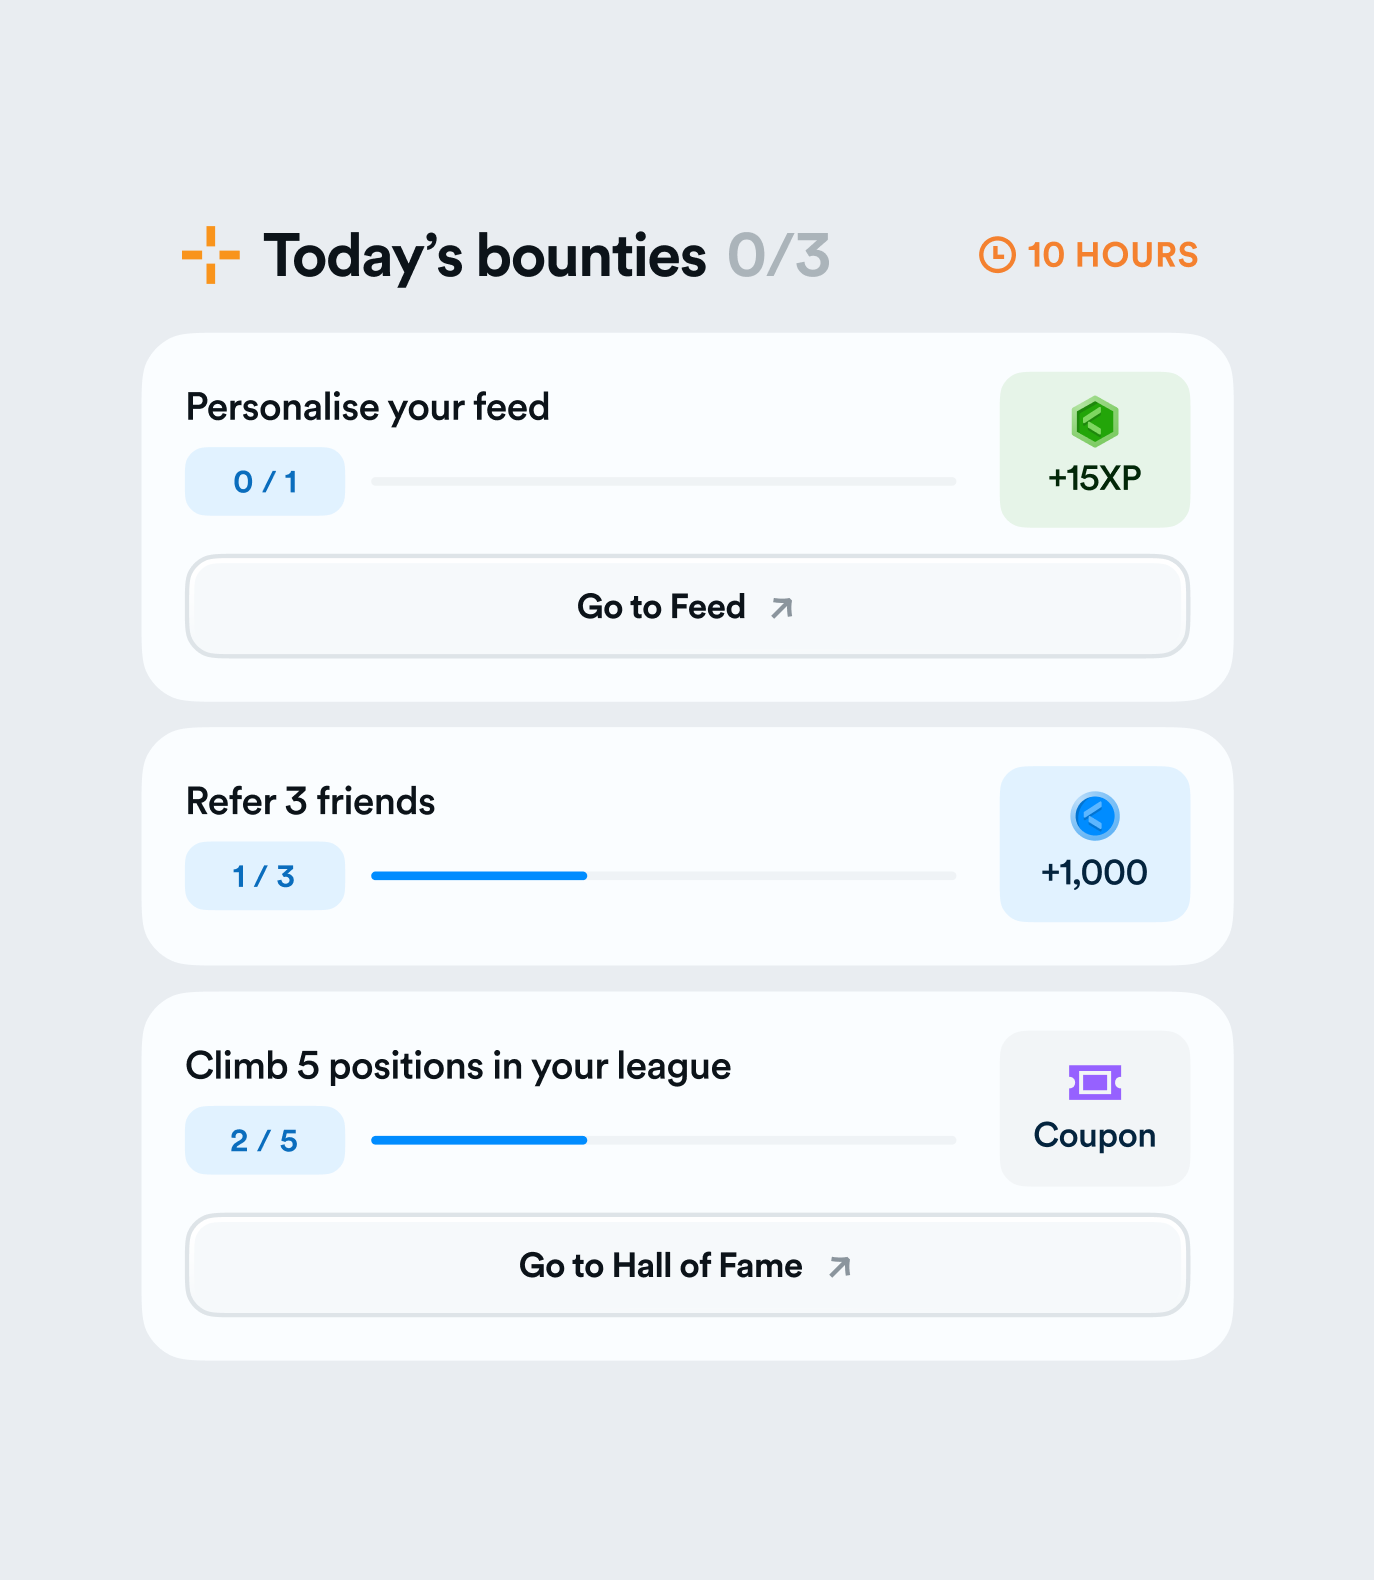Click the orange crosshair bounties icon
This screenshot has width=1374, height=1580.
[210, 255]
